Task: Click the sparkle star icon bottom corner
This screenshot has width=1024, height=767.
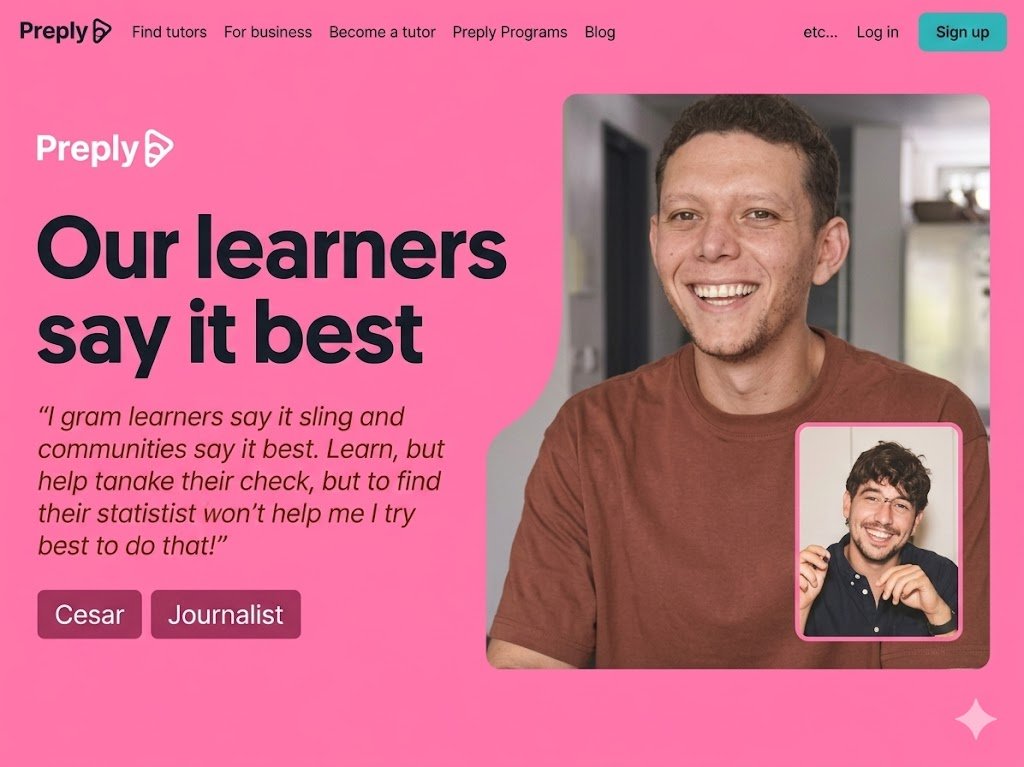Action: [x=975, y=719]
